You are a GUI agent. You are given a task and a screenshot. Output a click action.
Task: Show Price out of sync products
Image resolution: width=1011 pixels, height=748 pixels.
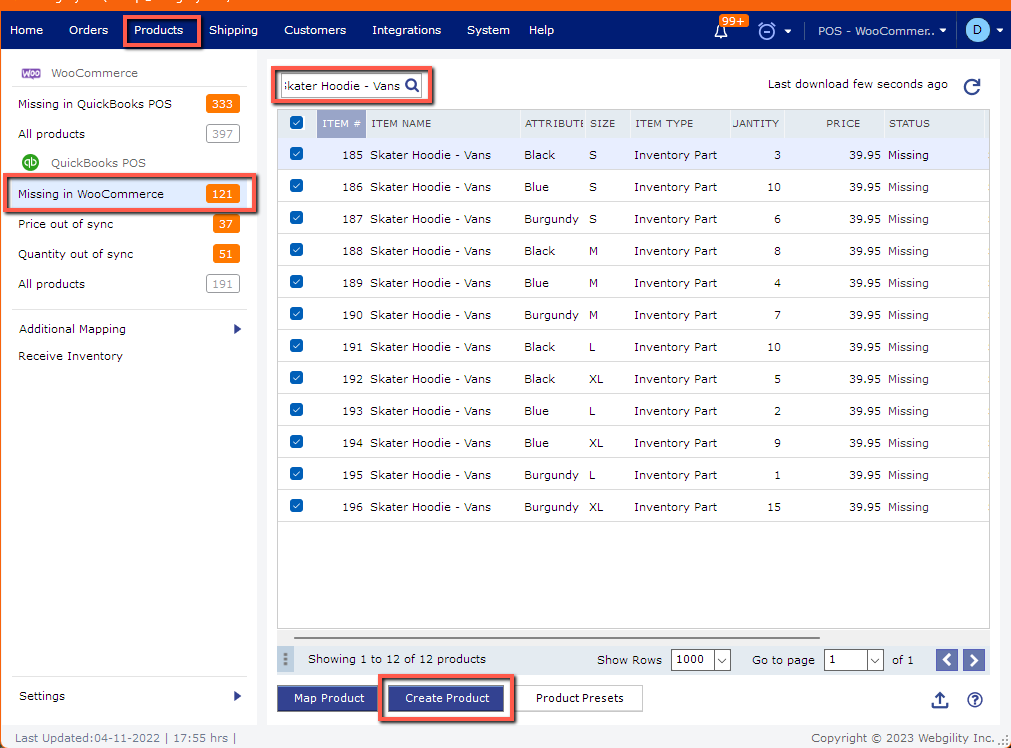pos(129,224)
